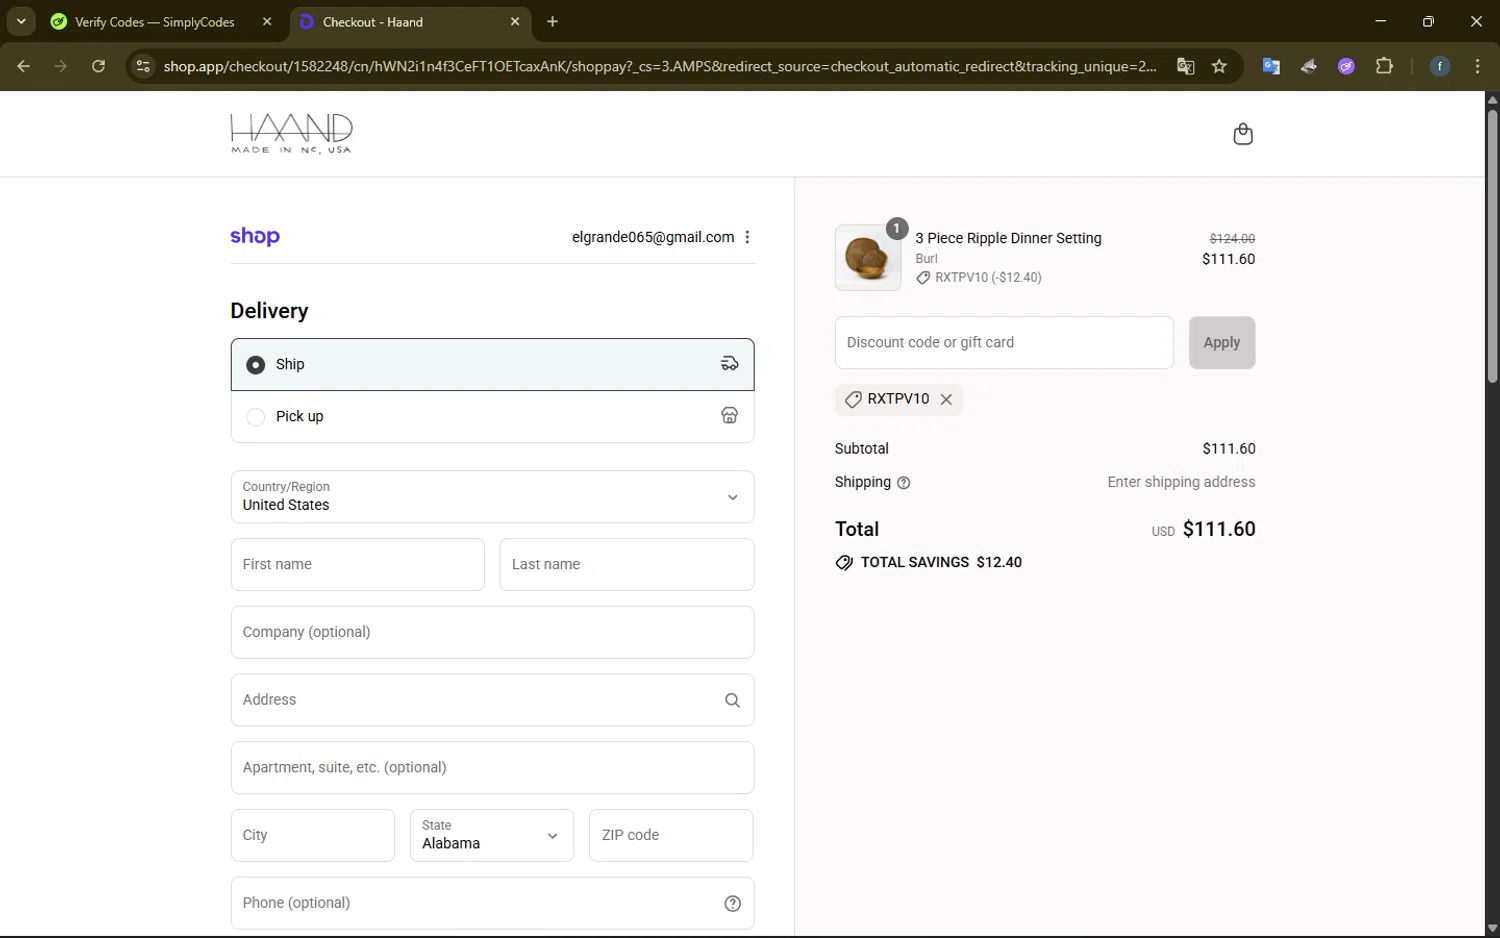This screenshot has height=938, width=1500.
Task: Select the Ship delivery option
Action: (492, 364)
